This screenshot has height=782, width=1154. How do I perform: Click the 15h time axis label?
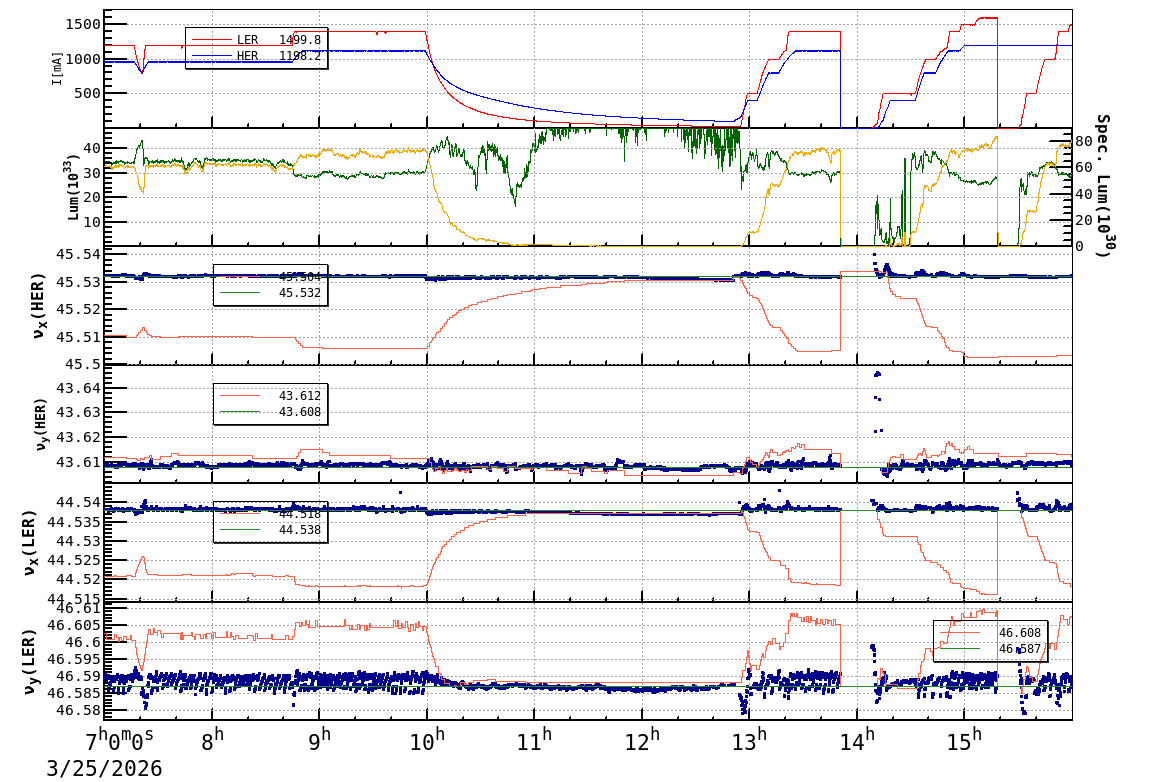[x=965, y=741]
